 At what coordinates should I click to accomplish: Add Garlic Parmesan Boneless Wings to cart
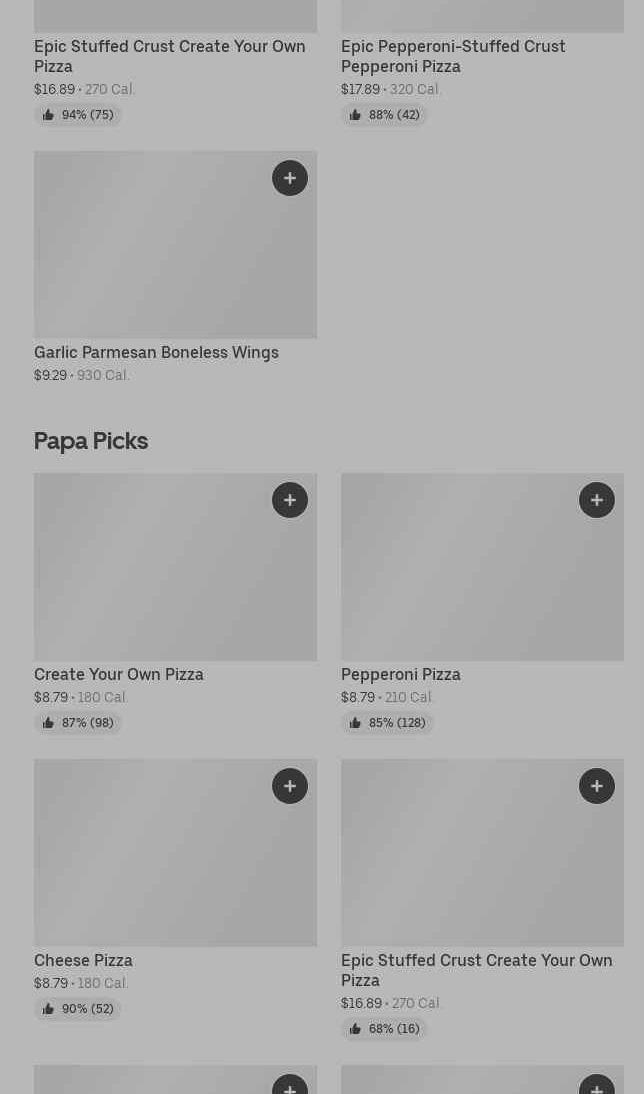click(x=290, y=178)
